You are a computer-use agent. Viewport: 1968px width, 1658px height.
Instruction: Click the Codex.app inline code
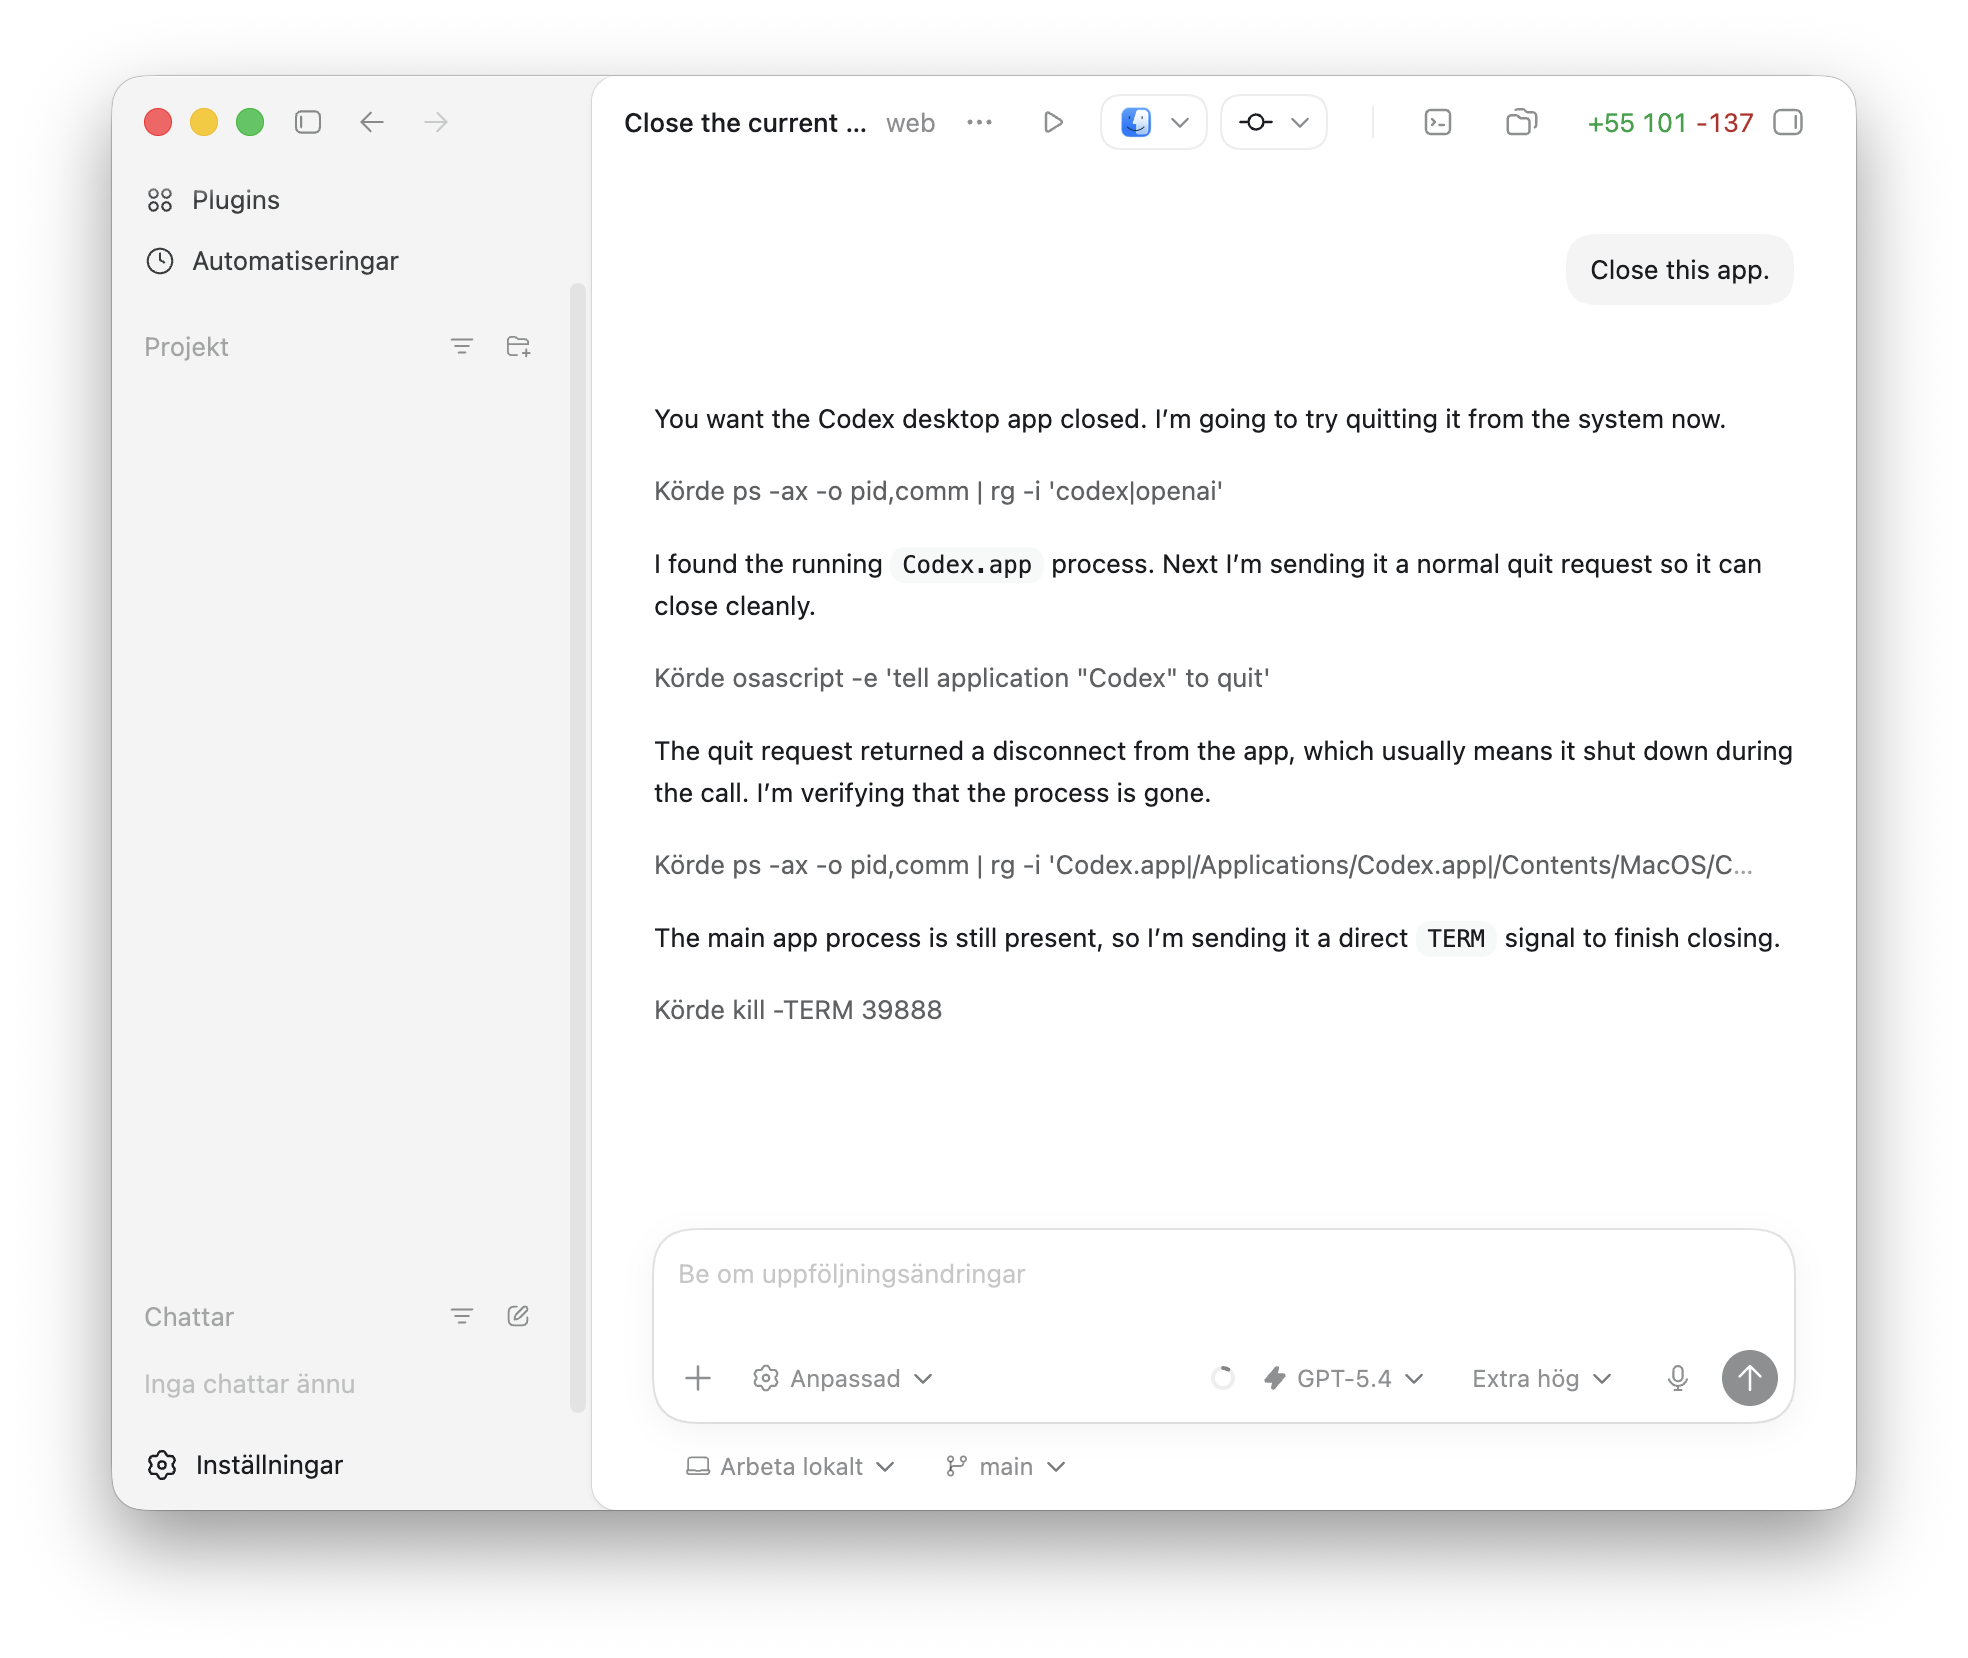(966, 565)
